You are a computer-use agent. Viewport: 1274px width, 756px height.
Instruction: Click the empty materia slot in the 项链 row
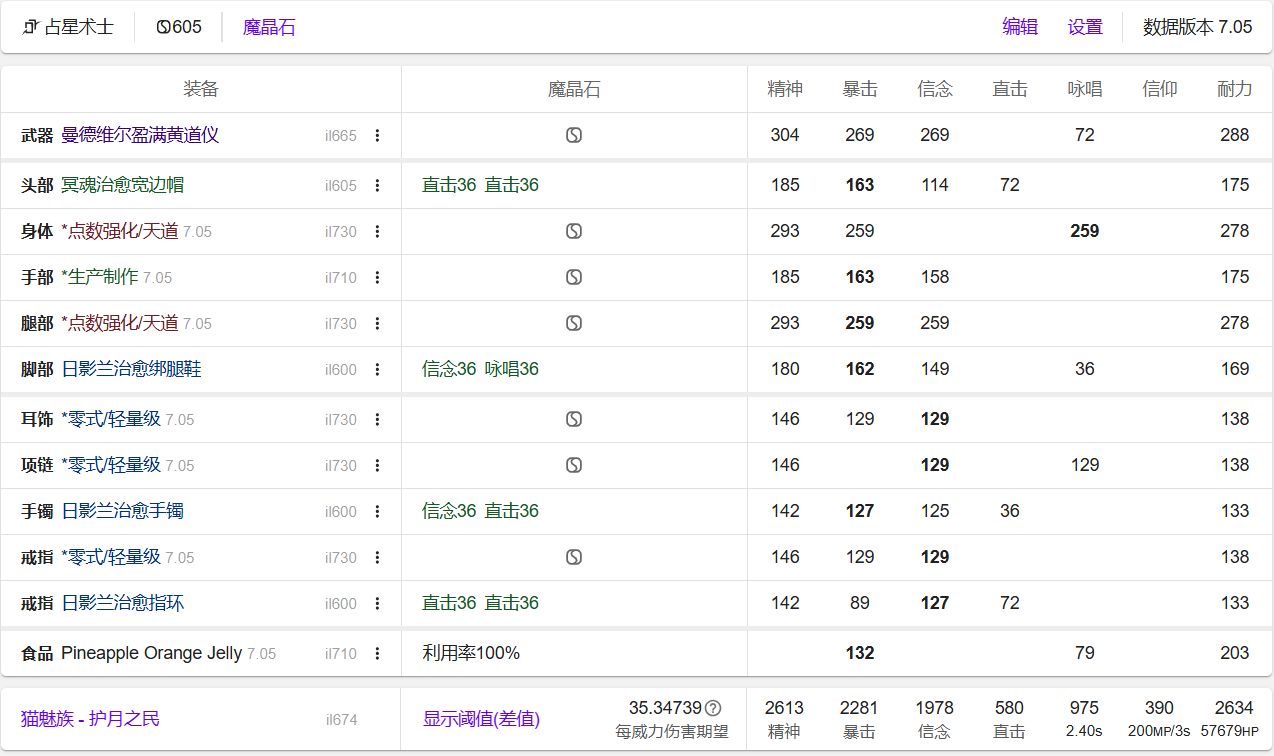click(x=573, y=465)
